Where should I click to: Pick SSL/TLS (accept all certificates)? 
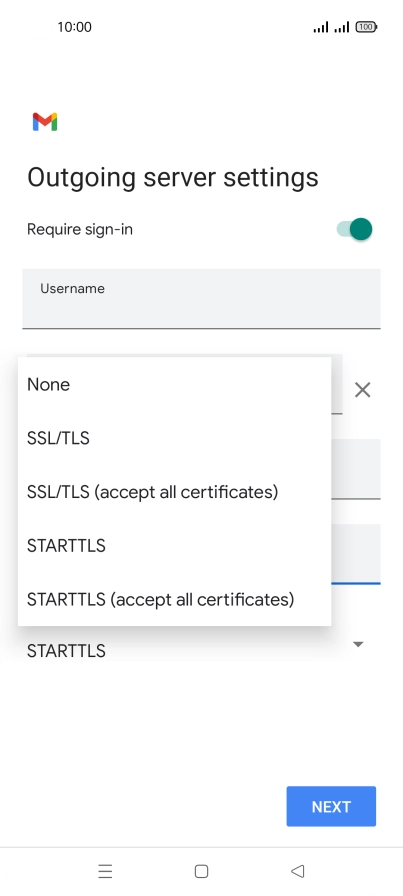(x=174, y=492)
